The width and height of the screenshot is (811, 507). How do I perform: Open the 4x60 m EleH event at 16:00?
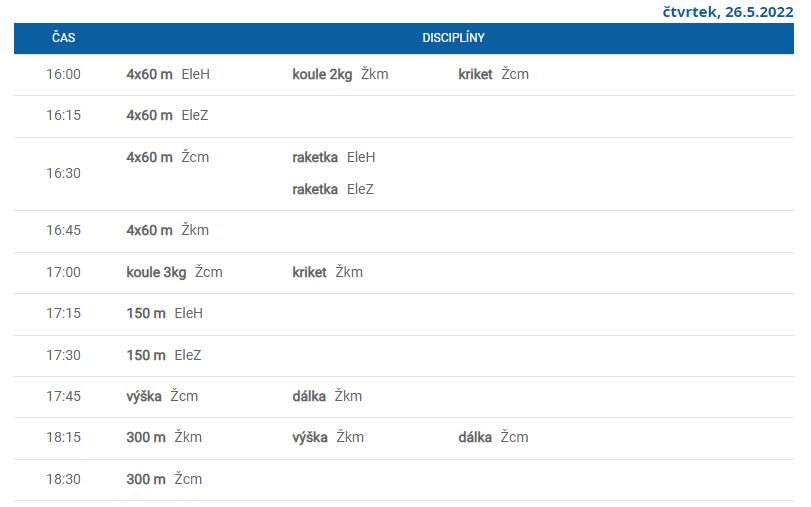[x=168, y=74]
